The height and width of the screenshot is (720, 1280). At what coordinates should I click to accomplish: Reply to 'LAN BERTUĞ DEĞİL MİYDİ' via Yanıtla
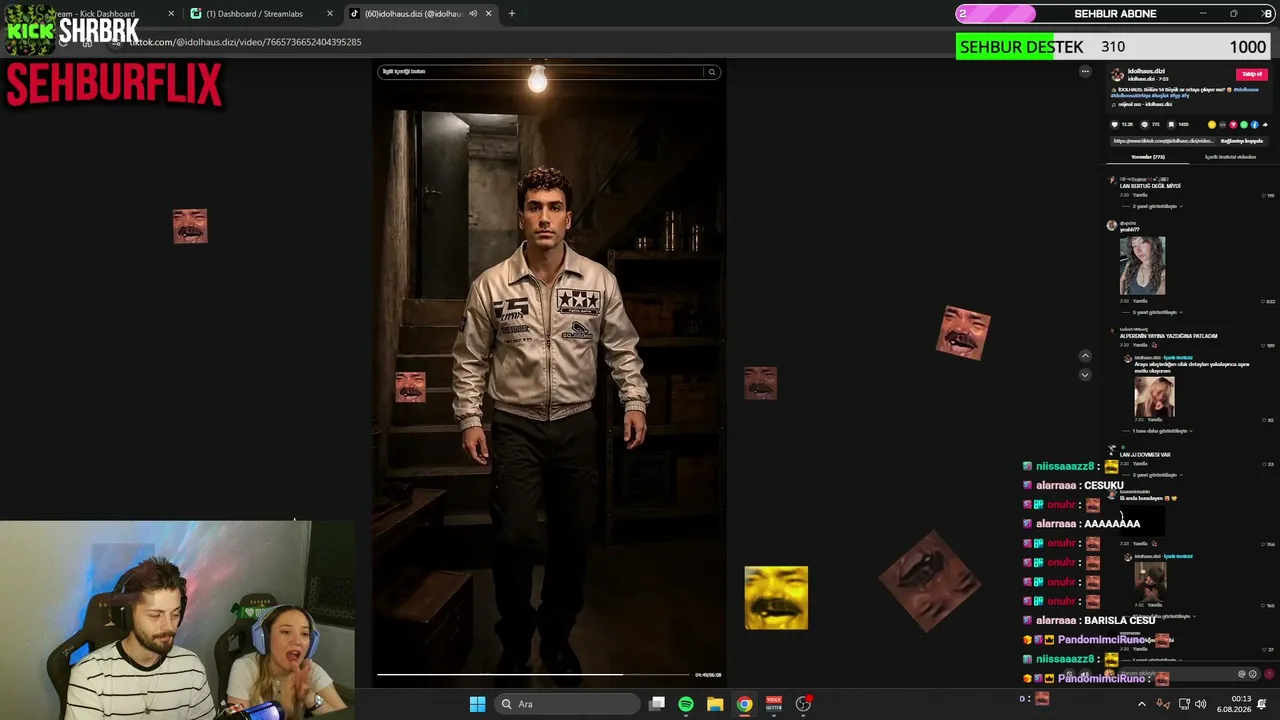[x=1140, y=195]
